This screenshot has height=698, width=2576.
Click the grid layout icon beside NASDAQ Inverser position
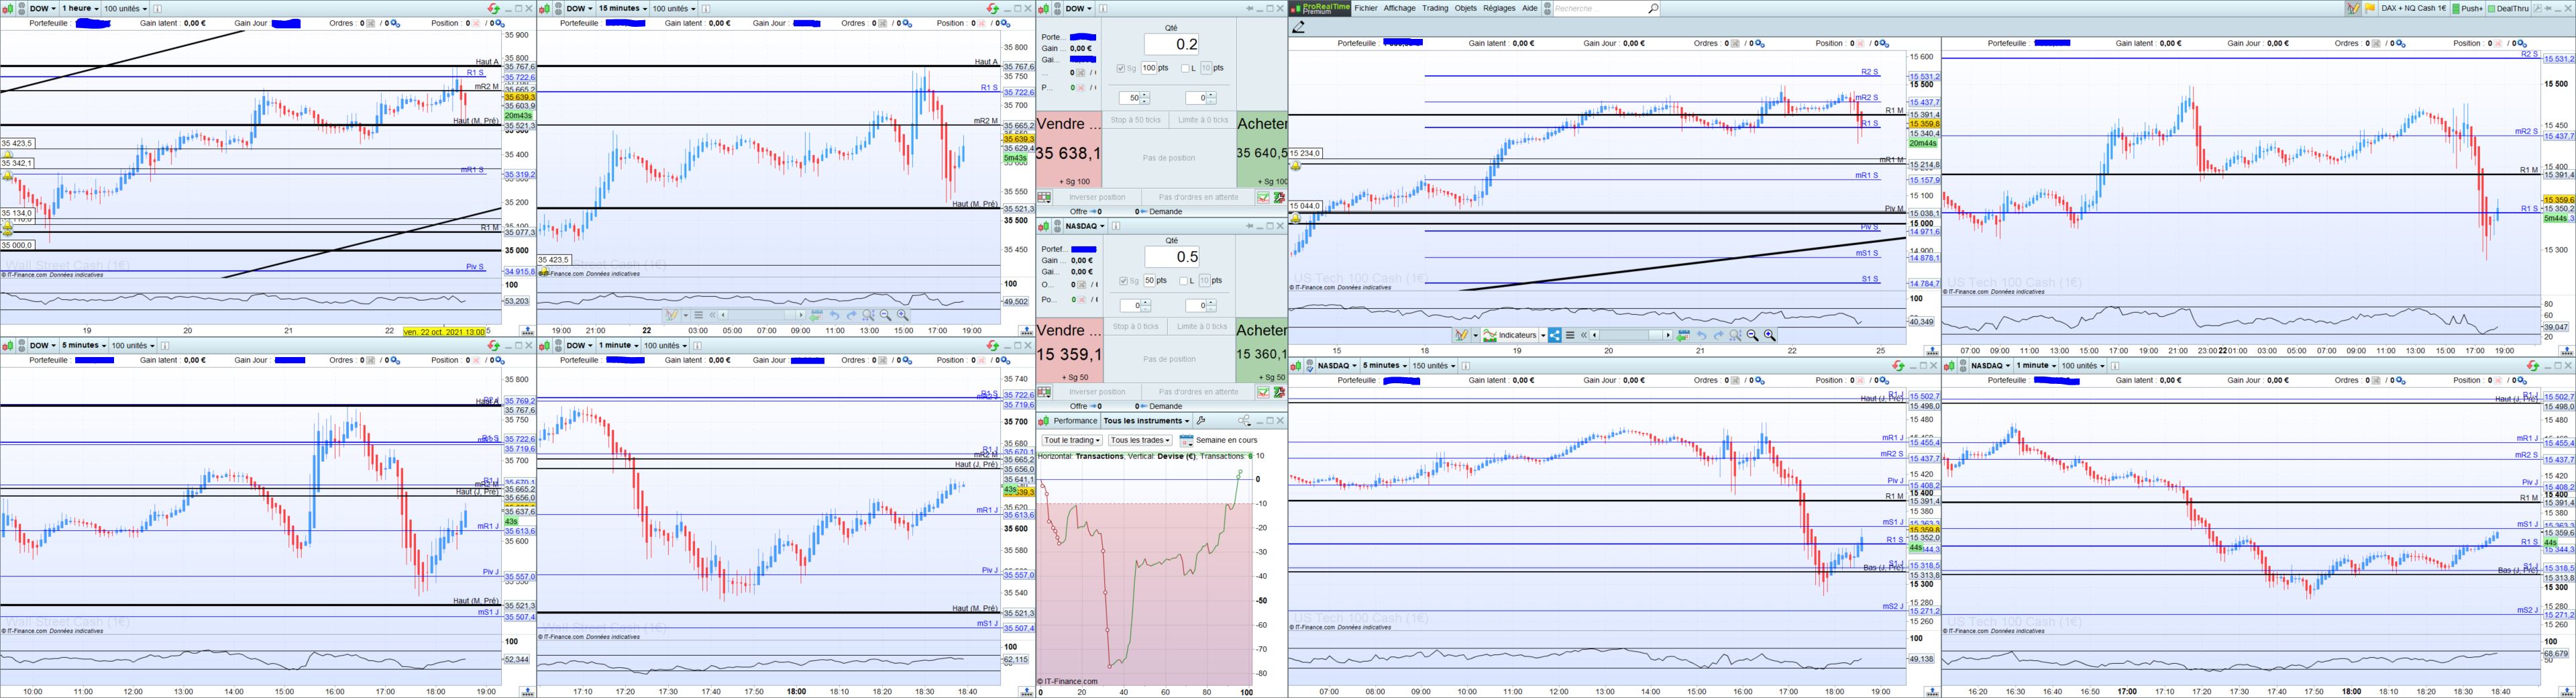1045,392
